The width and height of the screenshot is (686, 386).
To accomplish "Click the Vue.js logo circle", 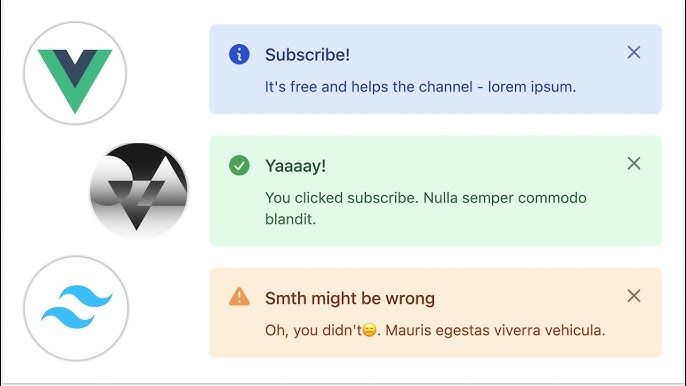I will tap(75, 74).
